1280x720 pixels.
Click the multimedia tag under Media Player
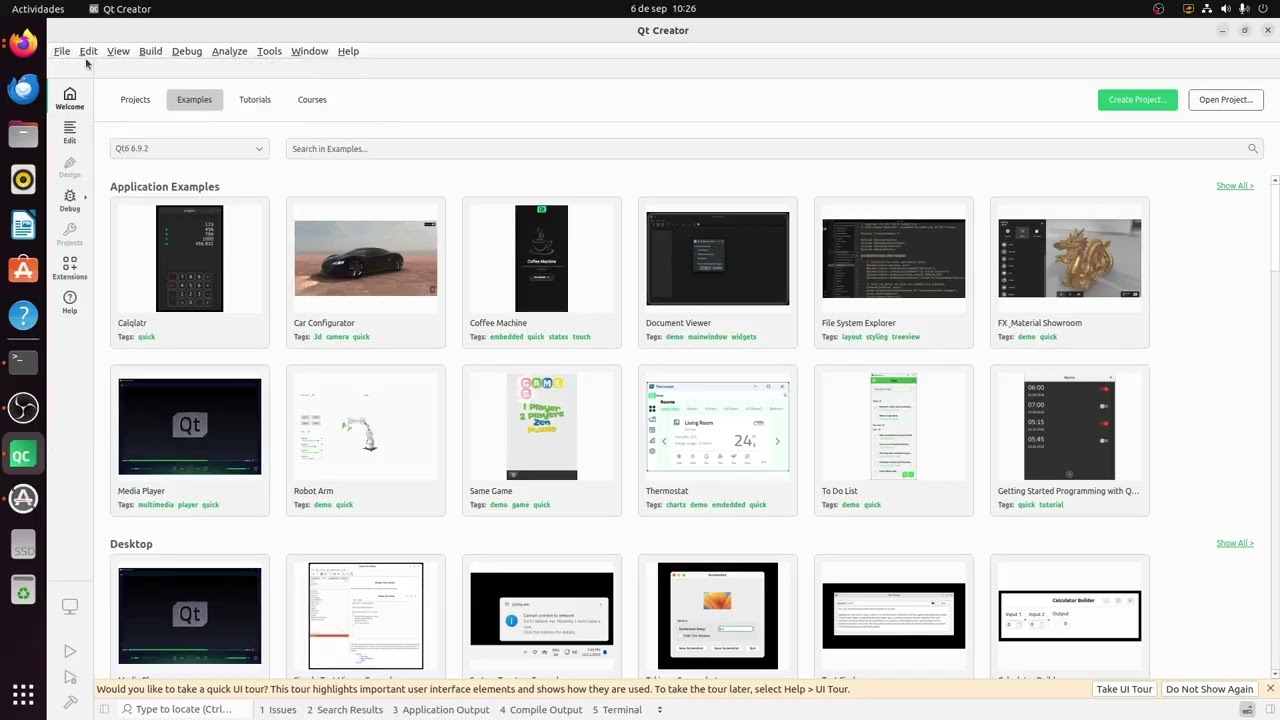point(156,505)
